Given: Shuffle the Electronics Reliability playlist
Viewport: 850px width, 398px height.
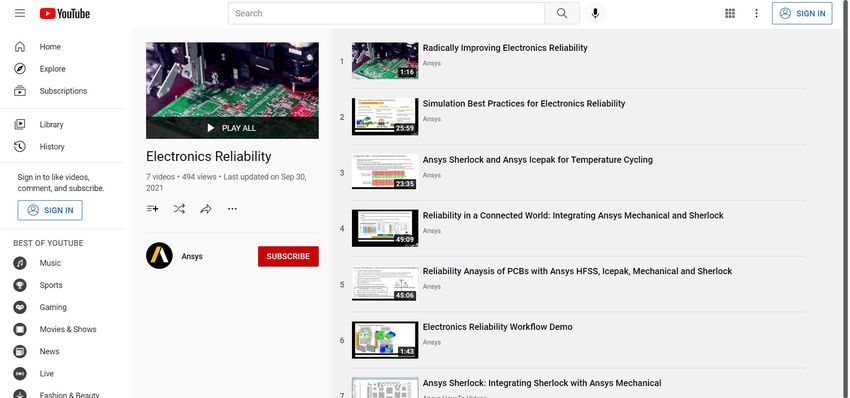Looking at the screenshot, I should click(179, 209).
